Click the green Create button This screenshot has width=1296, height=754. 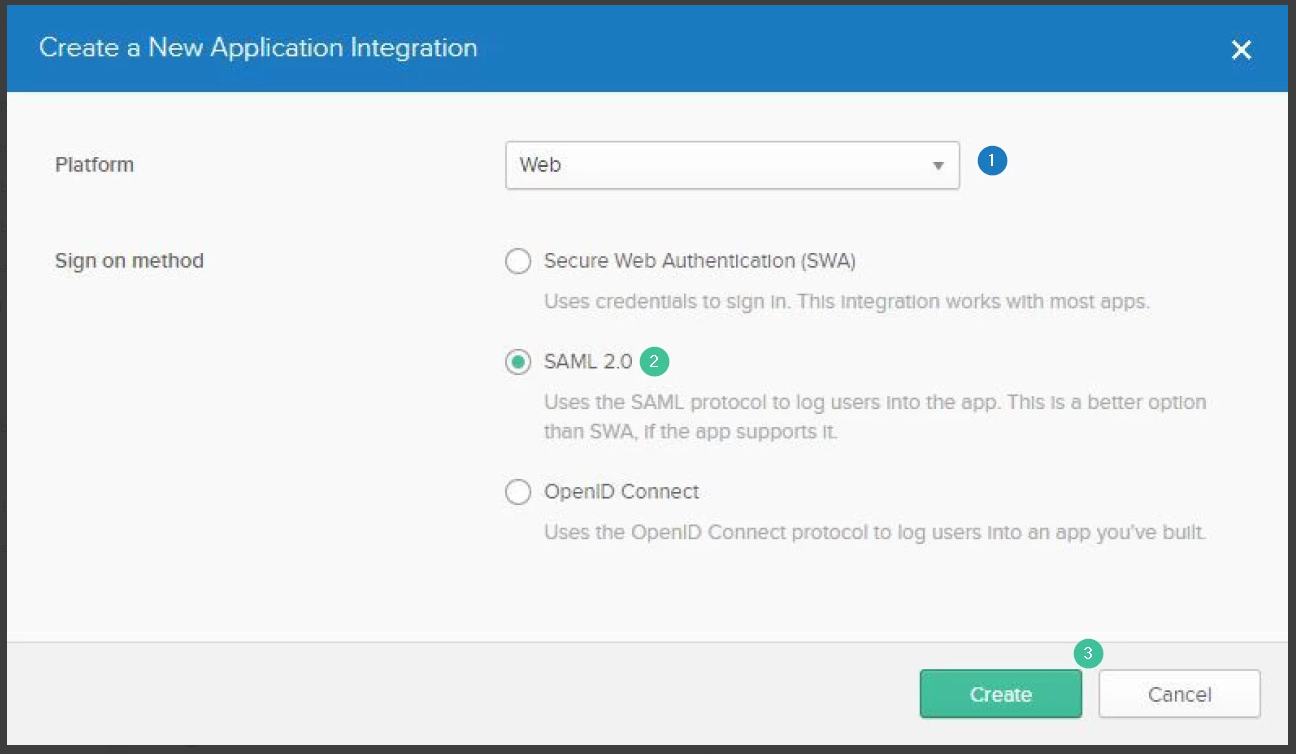pyautogui.click(x=1000, y=694)
